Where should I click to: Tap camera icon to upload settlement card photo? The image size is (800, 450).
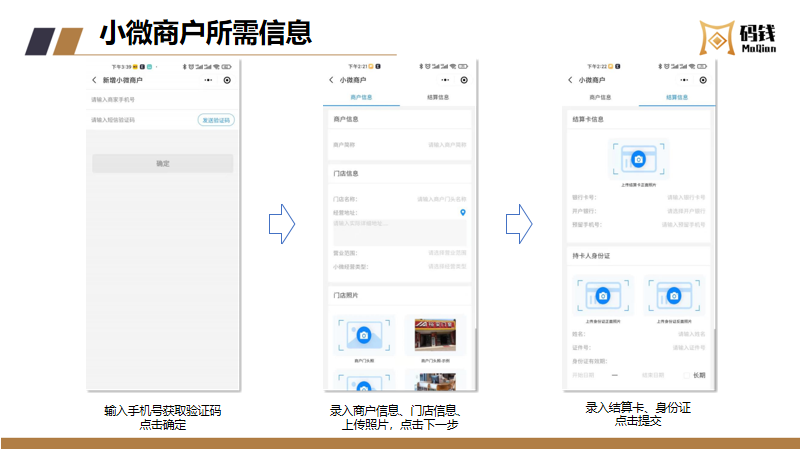click(x=638, y=159)
